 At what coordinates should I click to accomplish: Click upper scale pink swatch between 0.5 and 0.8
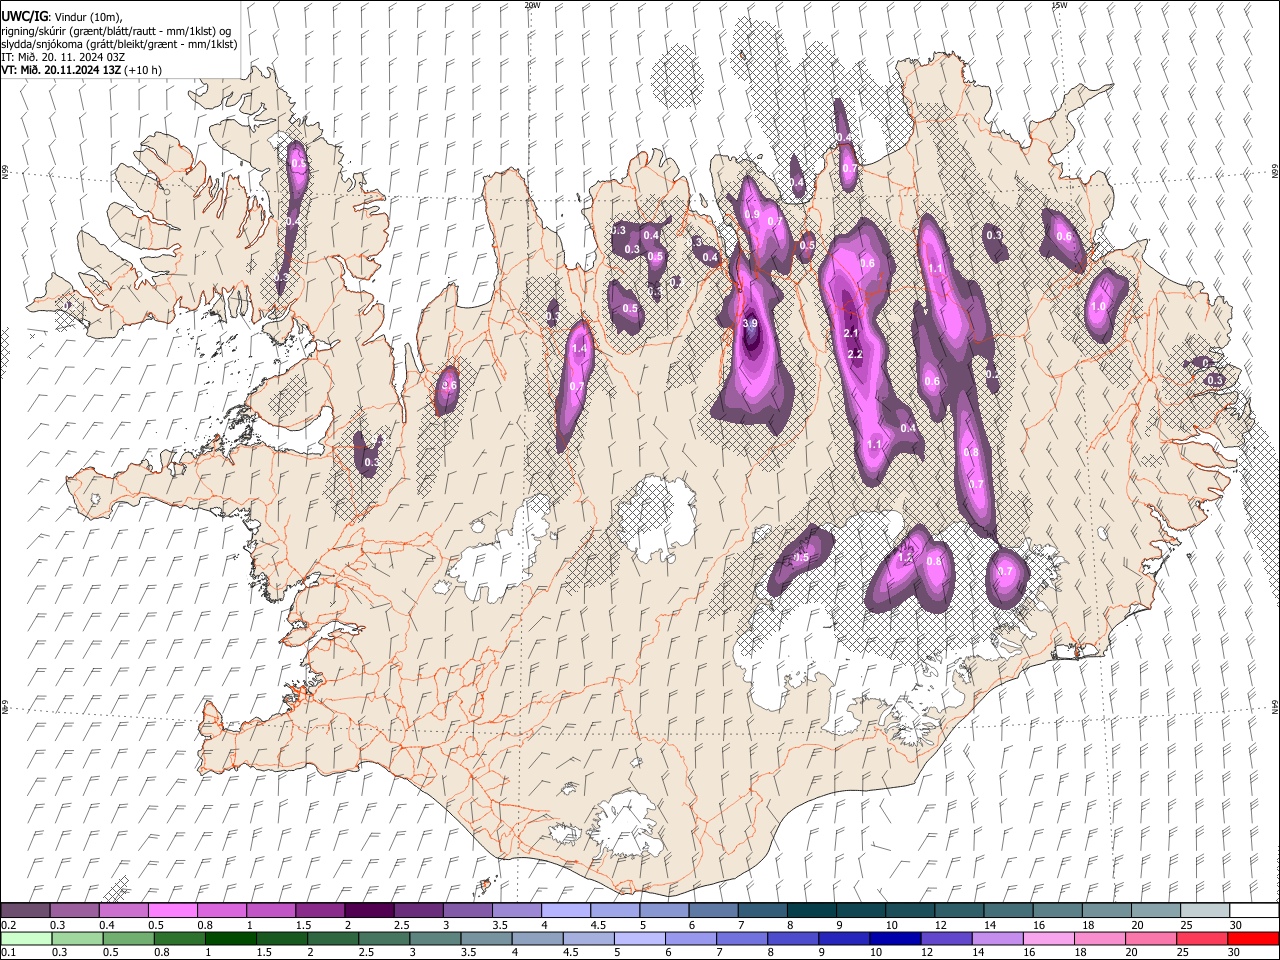point(172,911)
